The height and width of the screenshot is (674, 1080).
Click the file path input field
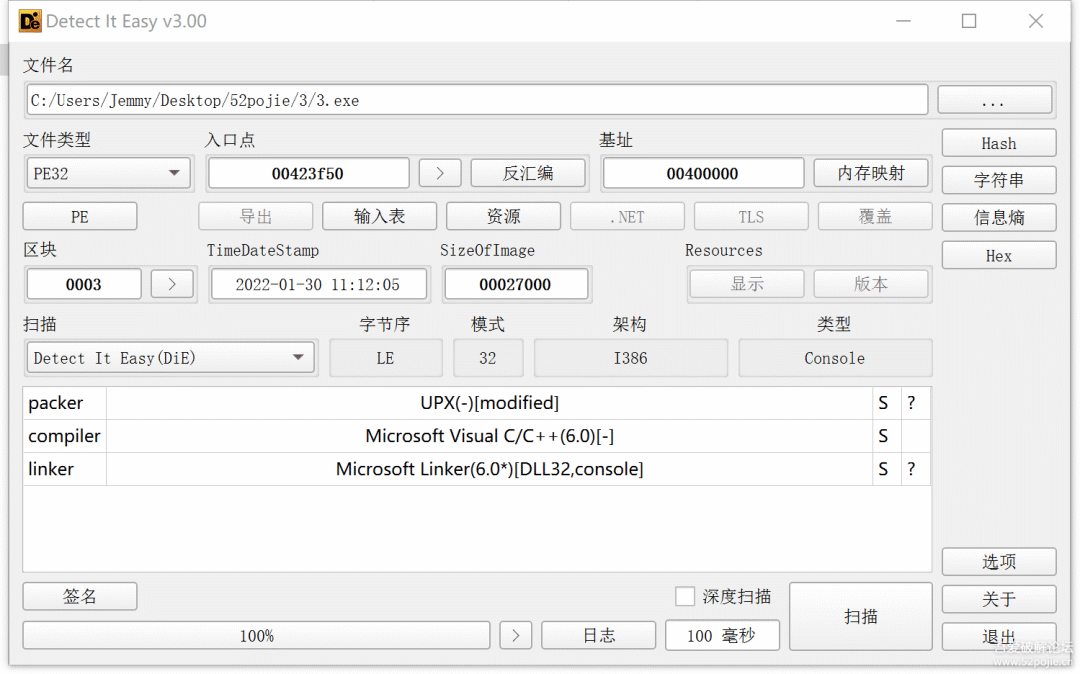(x=477, y=101)
